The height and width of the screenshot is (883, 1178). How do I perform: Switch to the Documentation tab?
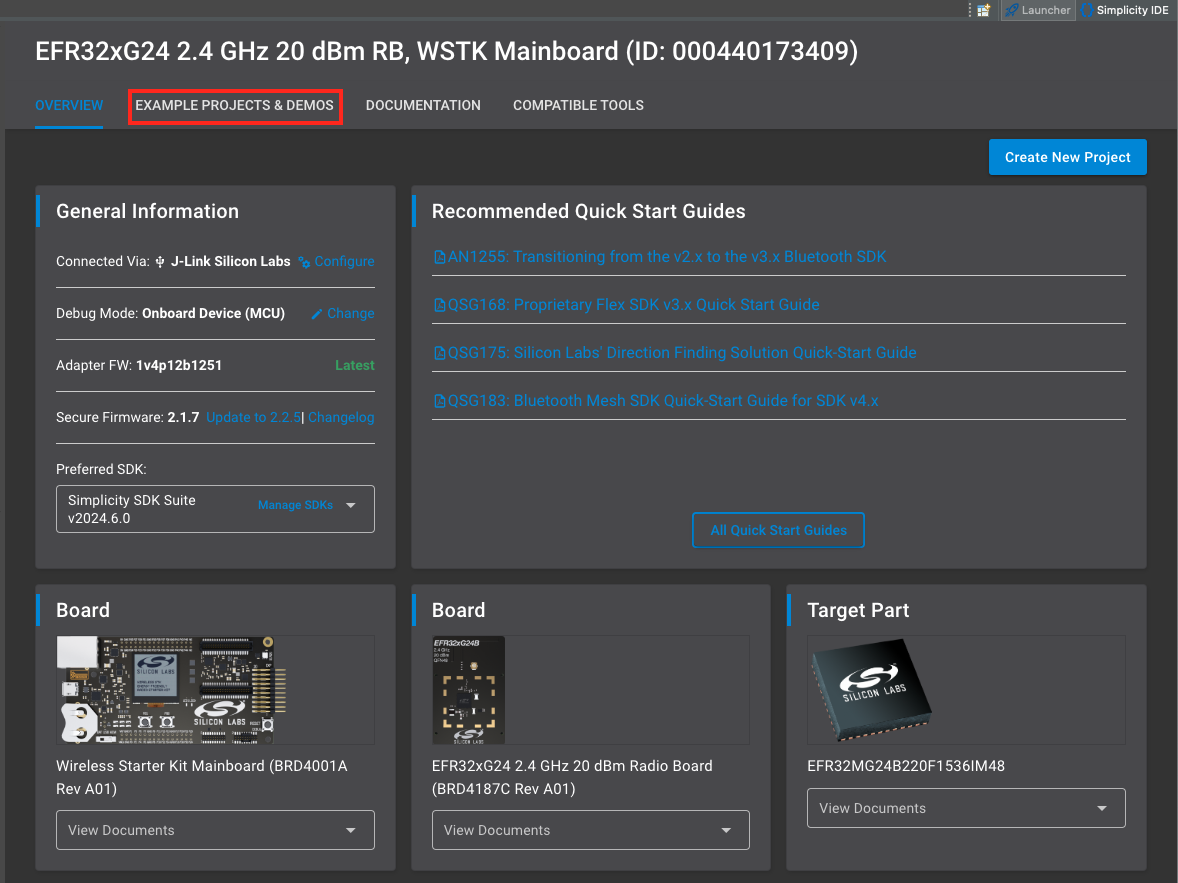(423, 105)
